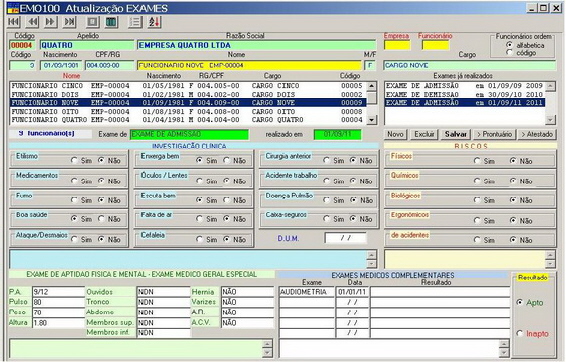Click the yellow Funcionário input field
The width and height of the screenshot is (566, 362).
435,45
